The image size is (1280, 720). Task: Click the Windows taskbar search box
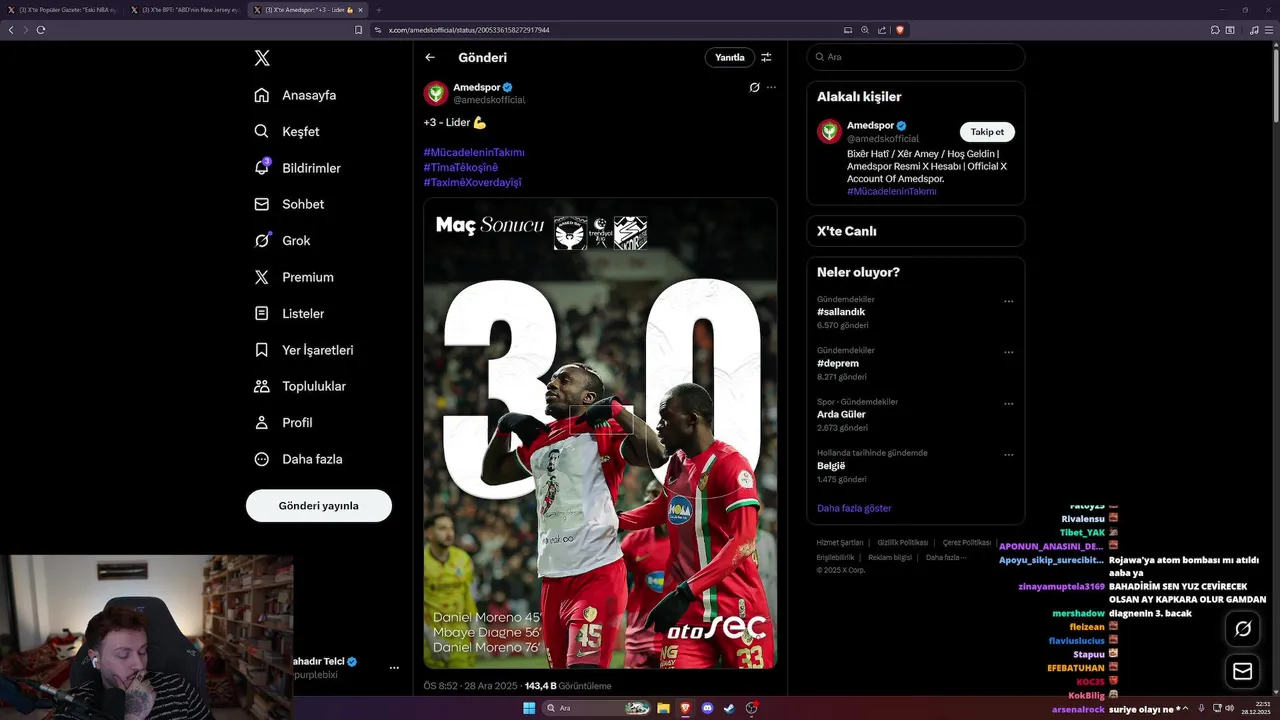pos(597,708)
